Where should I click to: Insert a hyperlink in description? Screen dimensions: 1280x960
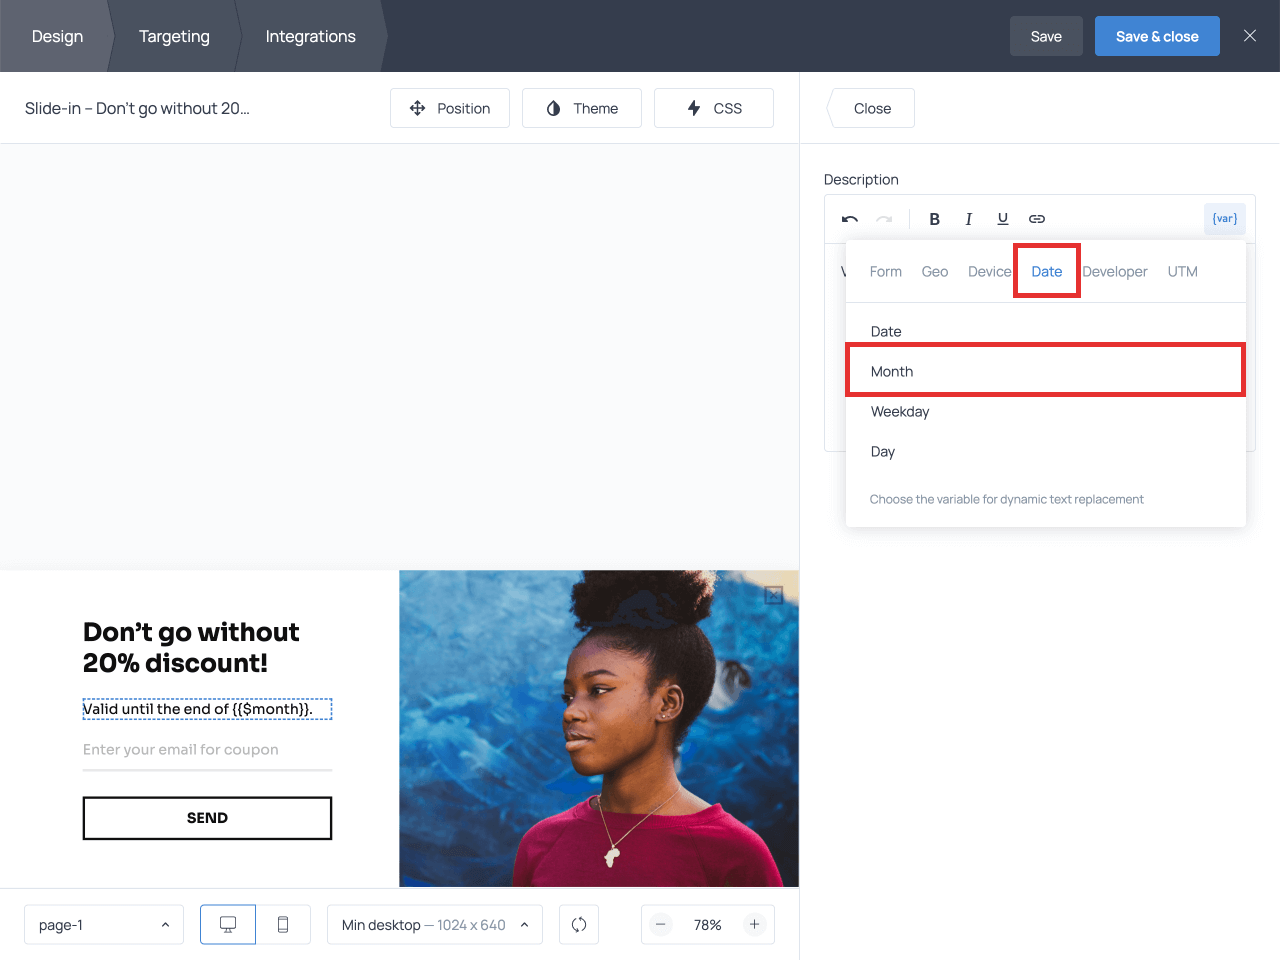pyautogui.click(x=1037, y=219)
